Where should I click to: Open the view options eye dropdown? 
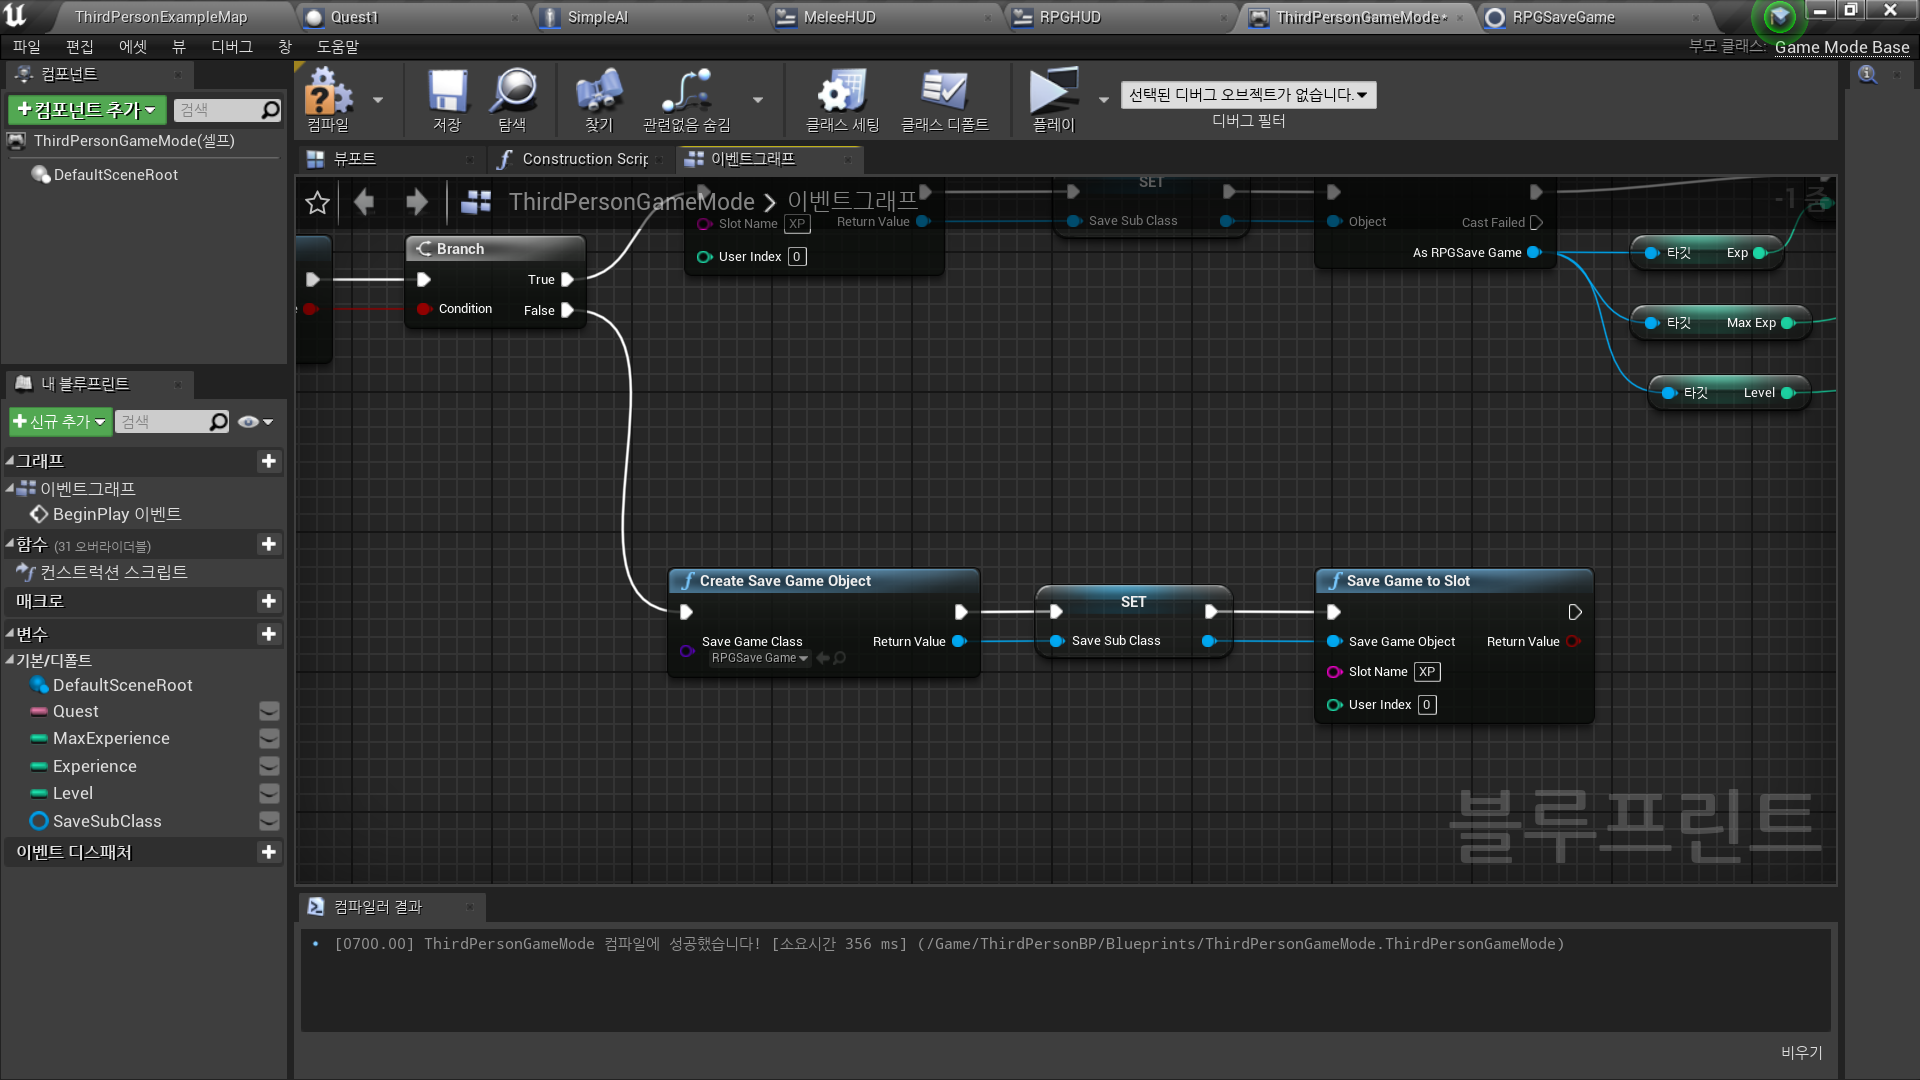coord(255,422)
